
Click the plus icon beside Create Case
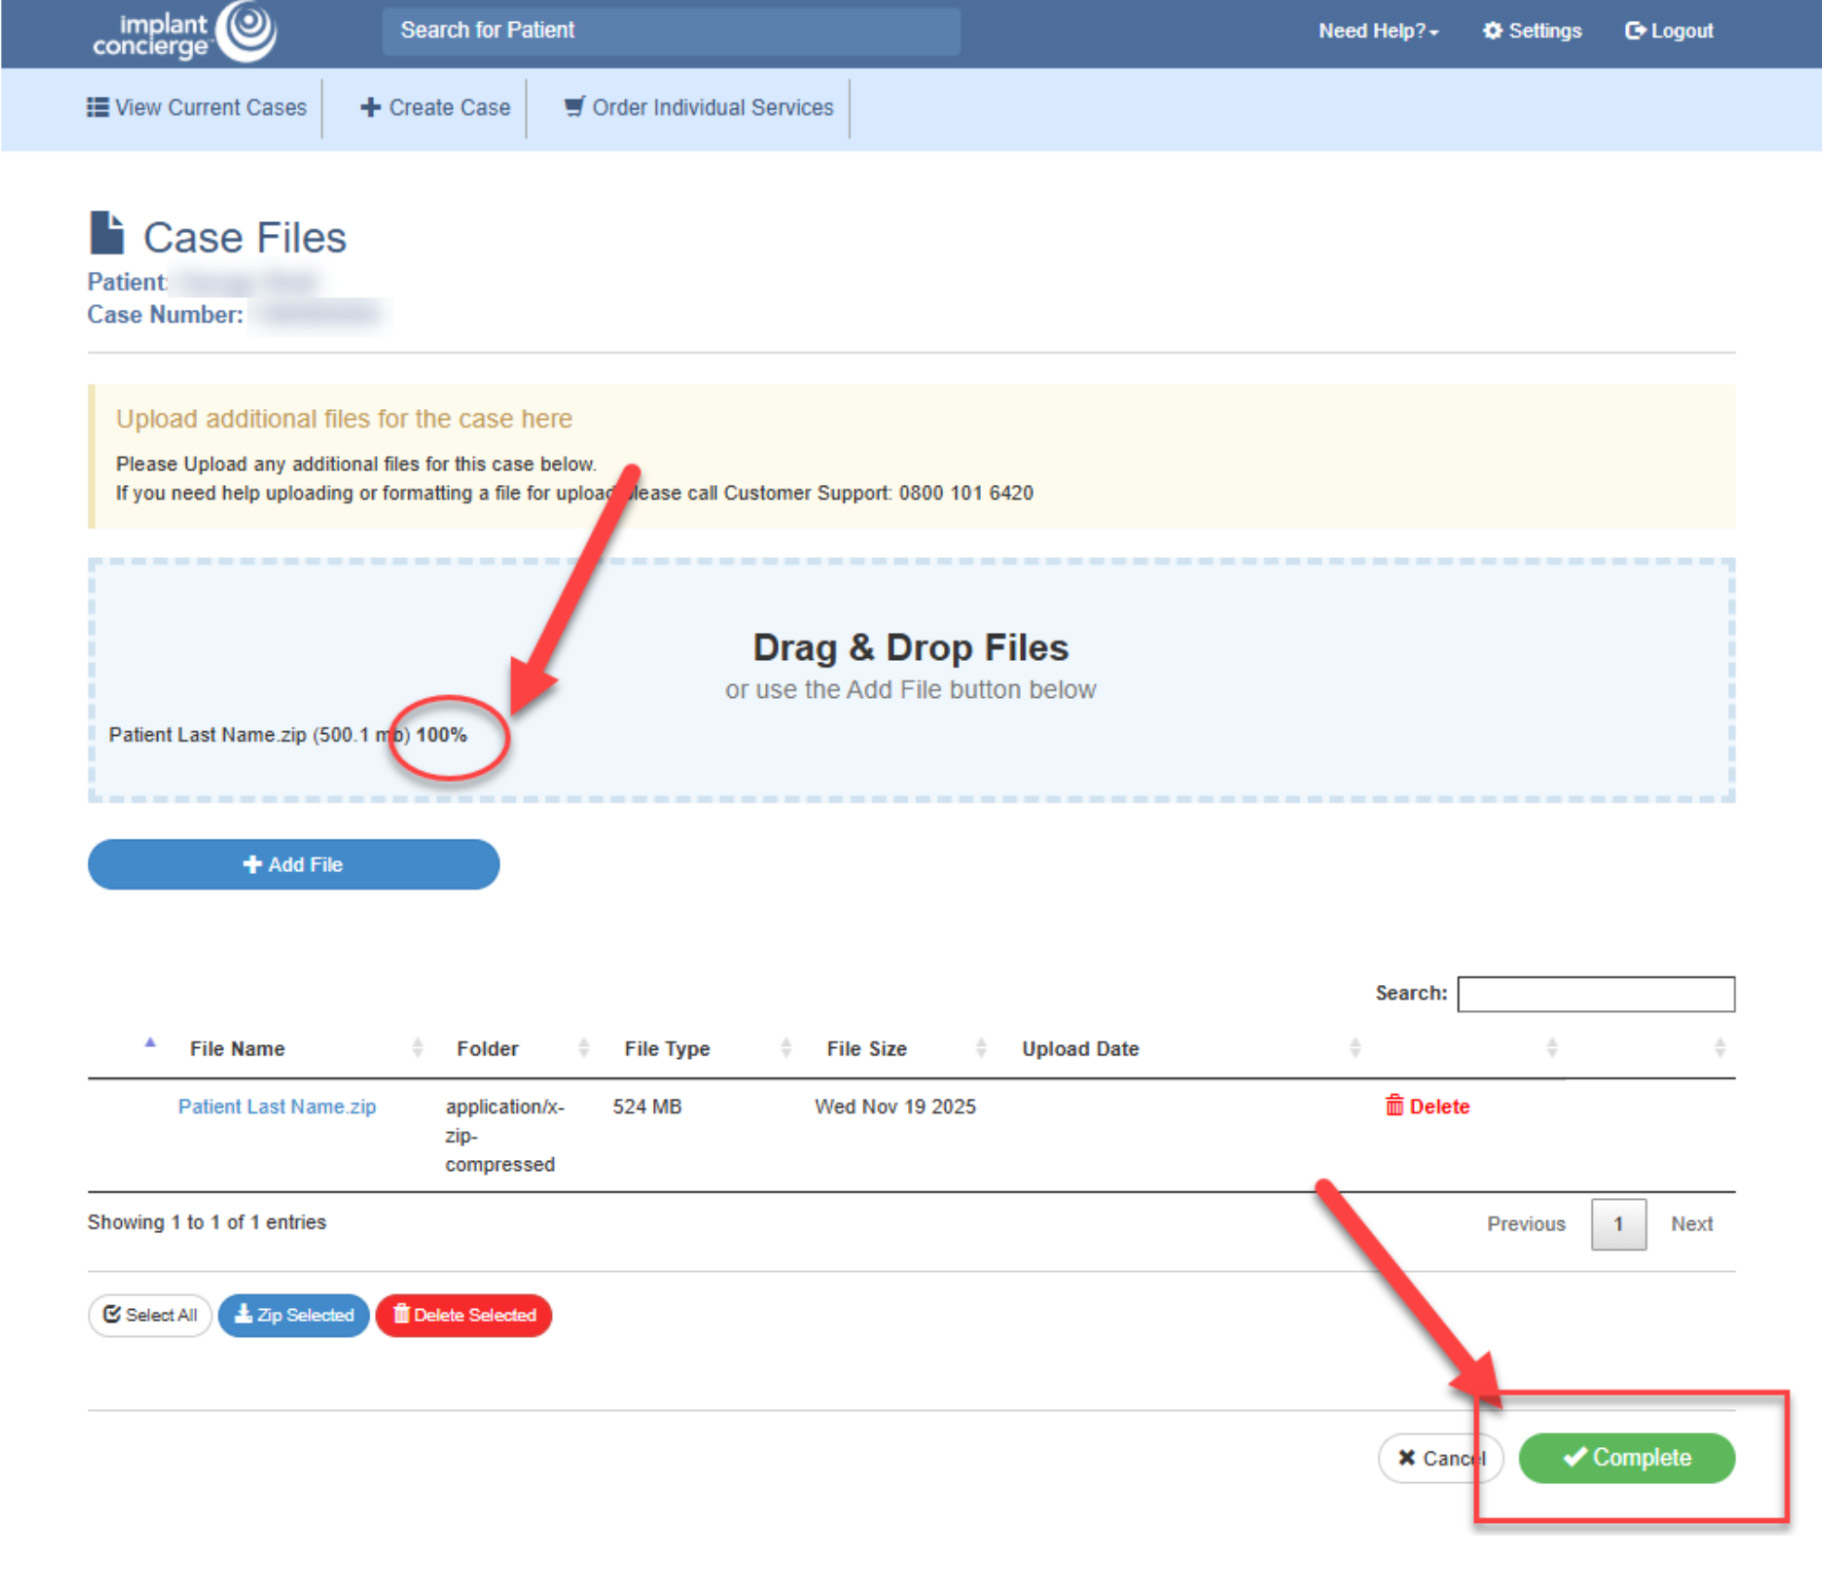(x=370, y=107)
